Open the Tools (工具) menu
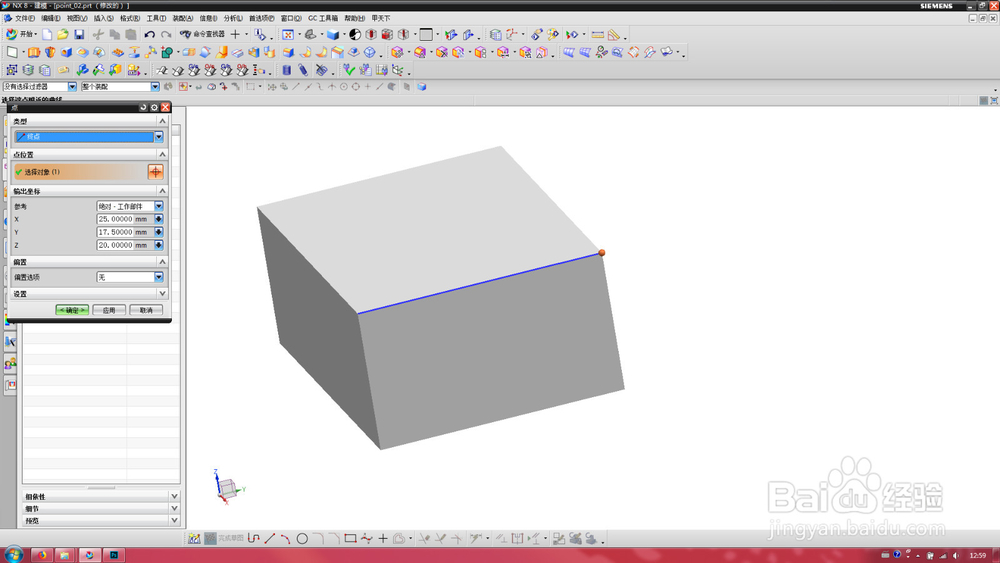The width and height of the screenshot is (1000, 563). click(x=156, y=18)
